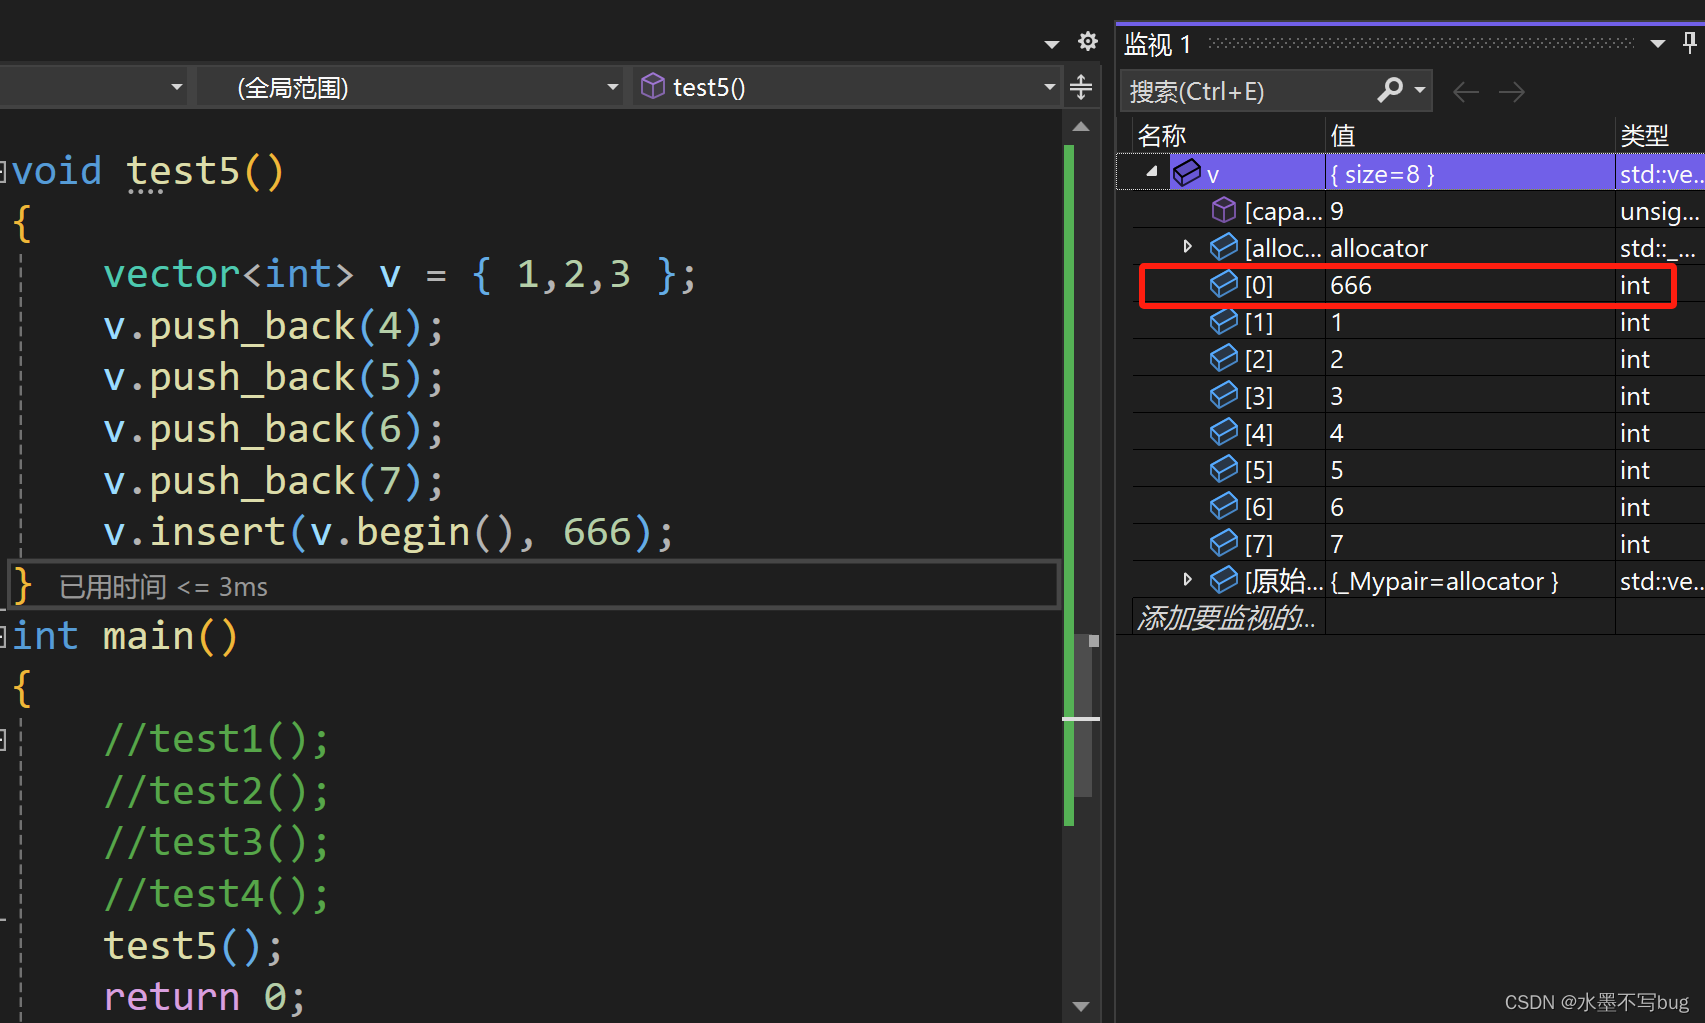
Task: Click the editor scrollbar up arrow
Action: point(1081,127)
